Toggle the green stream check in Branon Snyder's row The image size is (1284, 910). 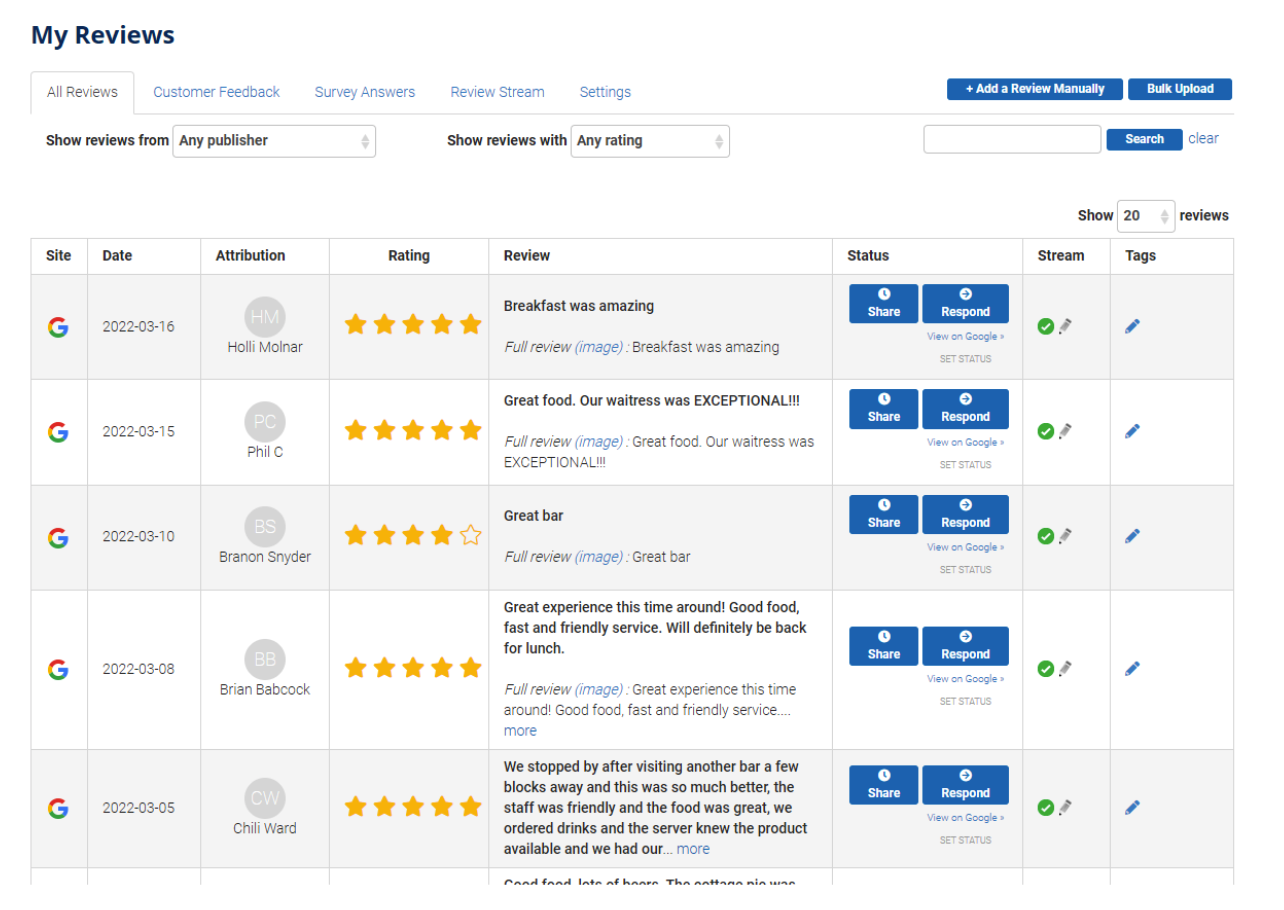(1046, 536)
